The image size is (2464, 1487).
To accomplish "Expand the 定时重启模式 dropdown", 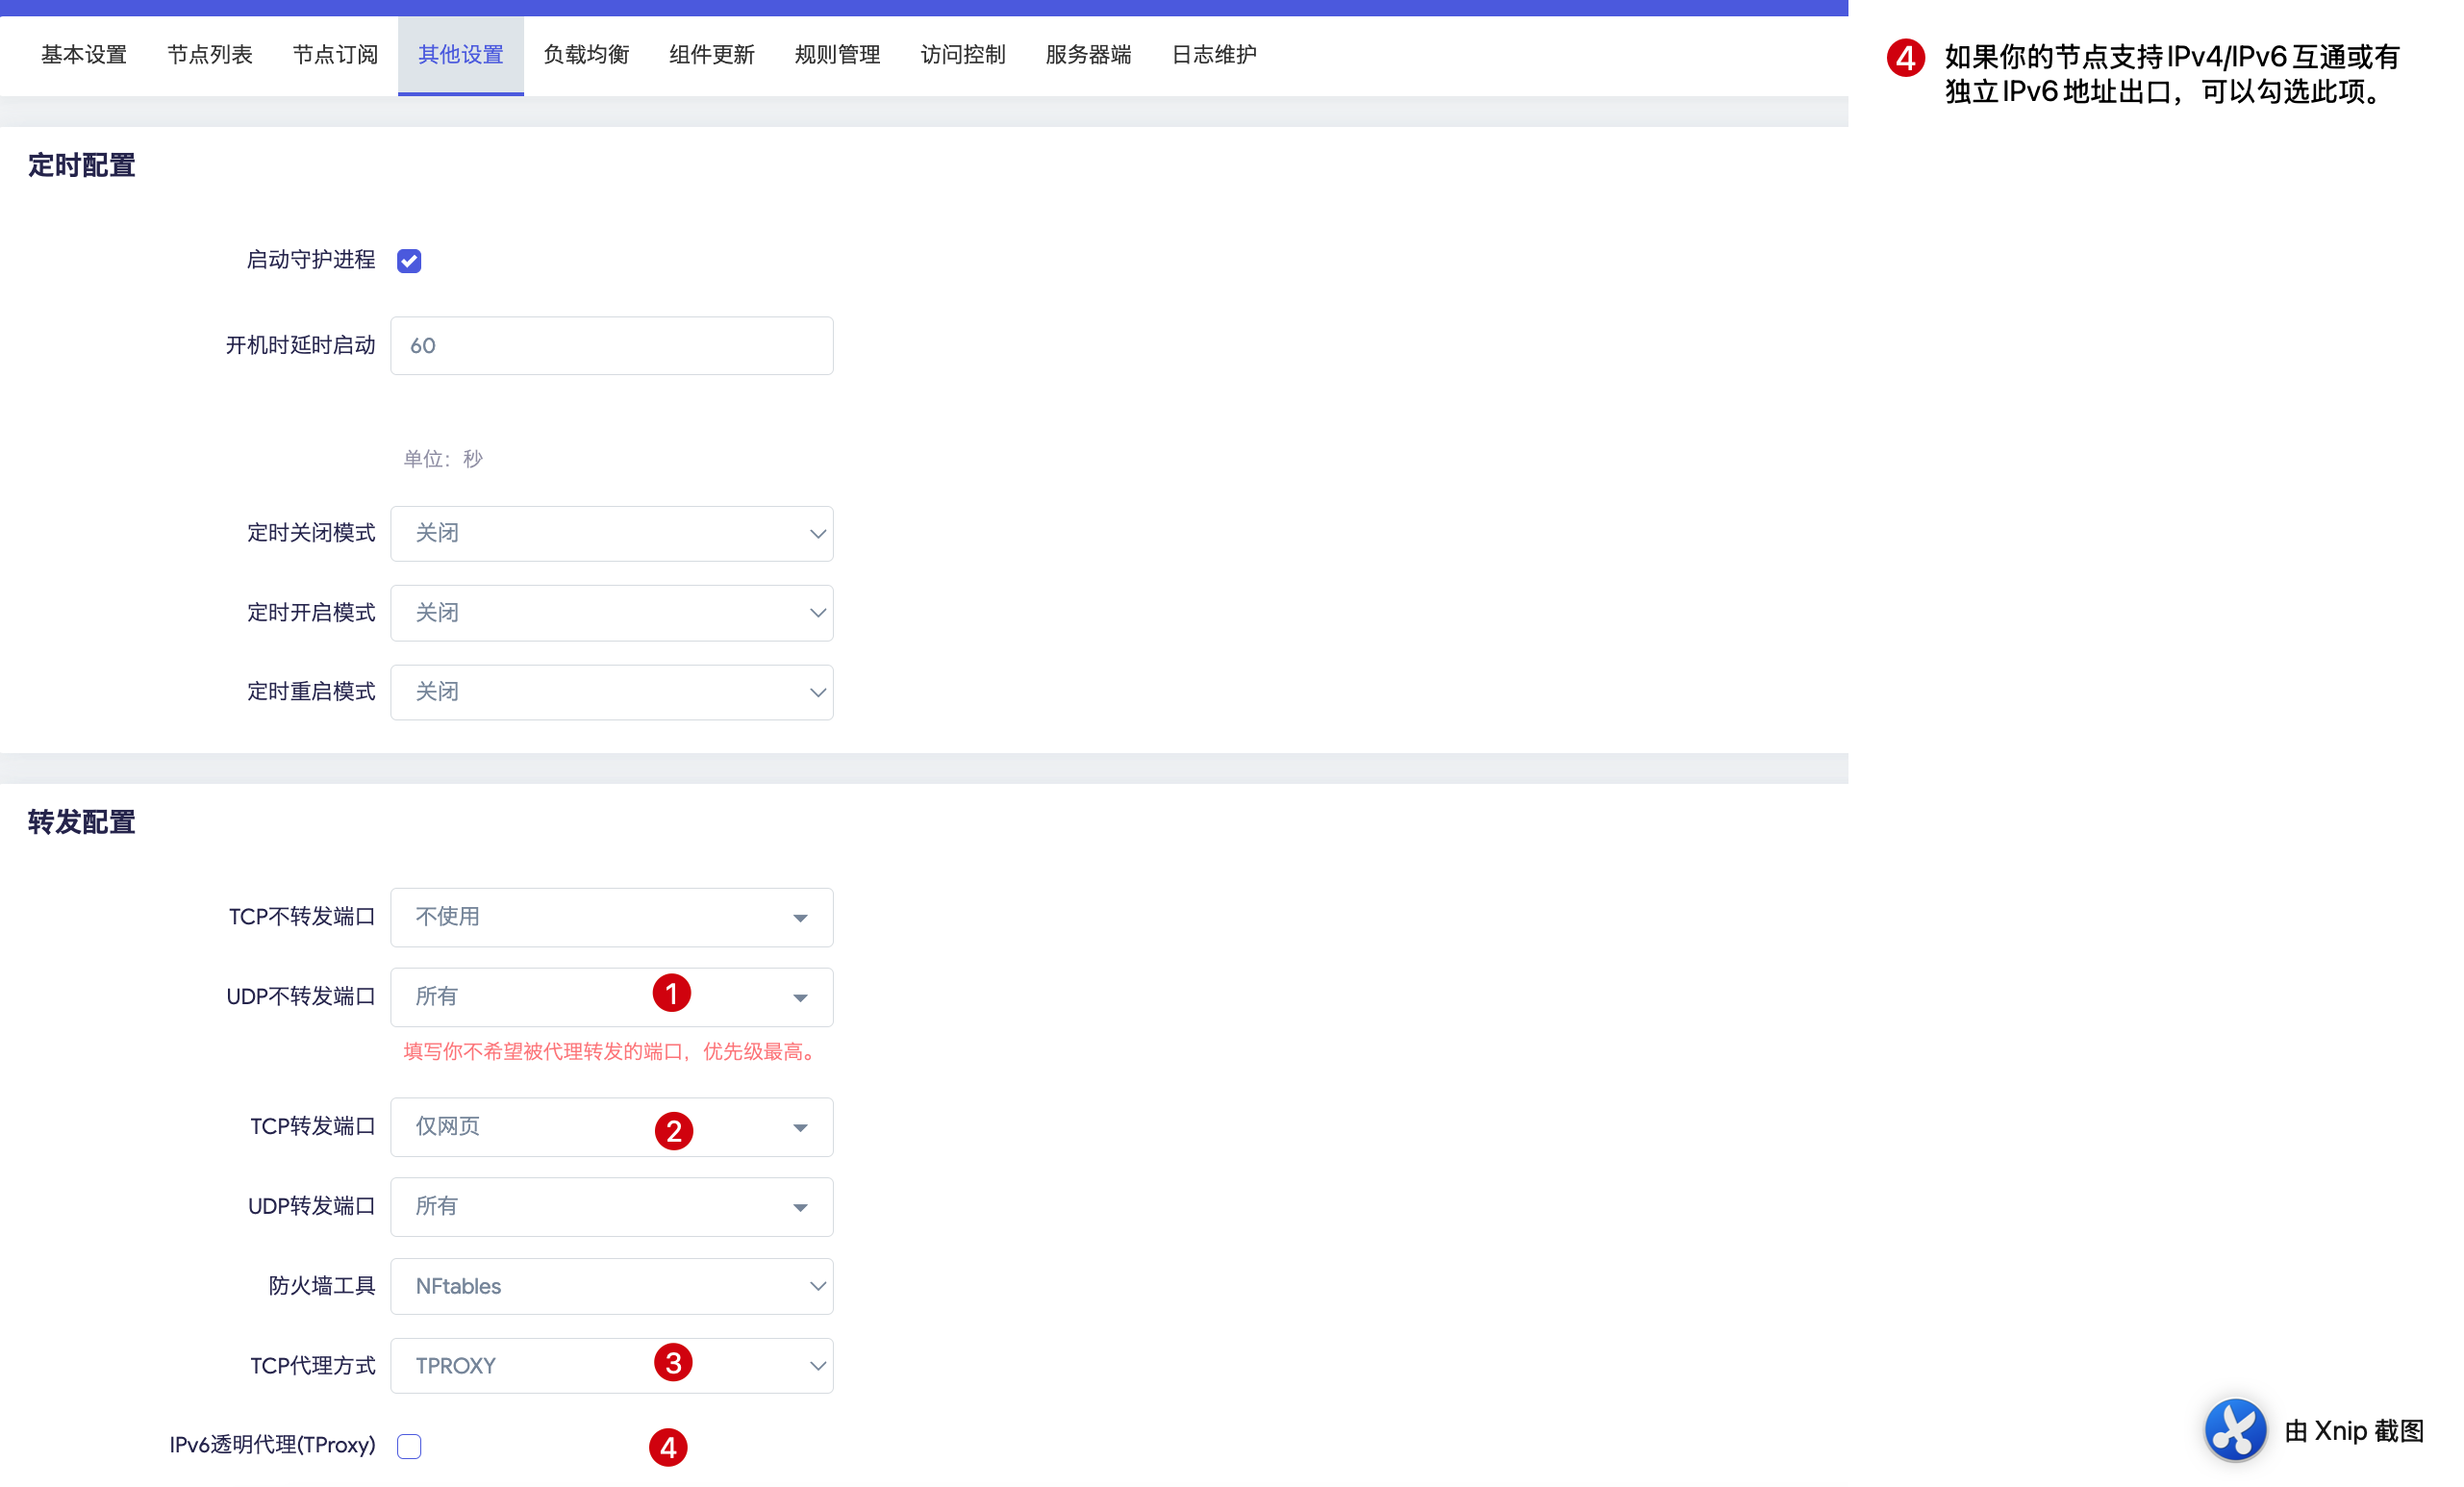I will (611, 692).
